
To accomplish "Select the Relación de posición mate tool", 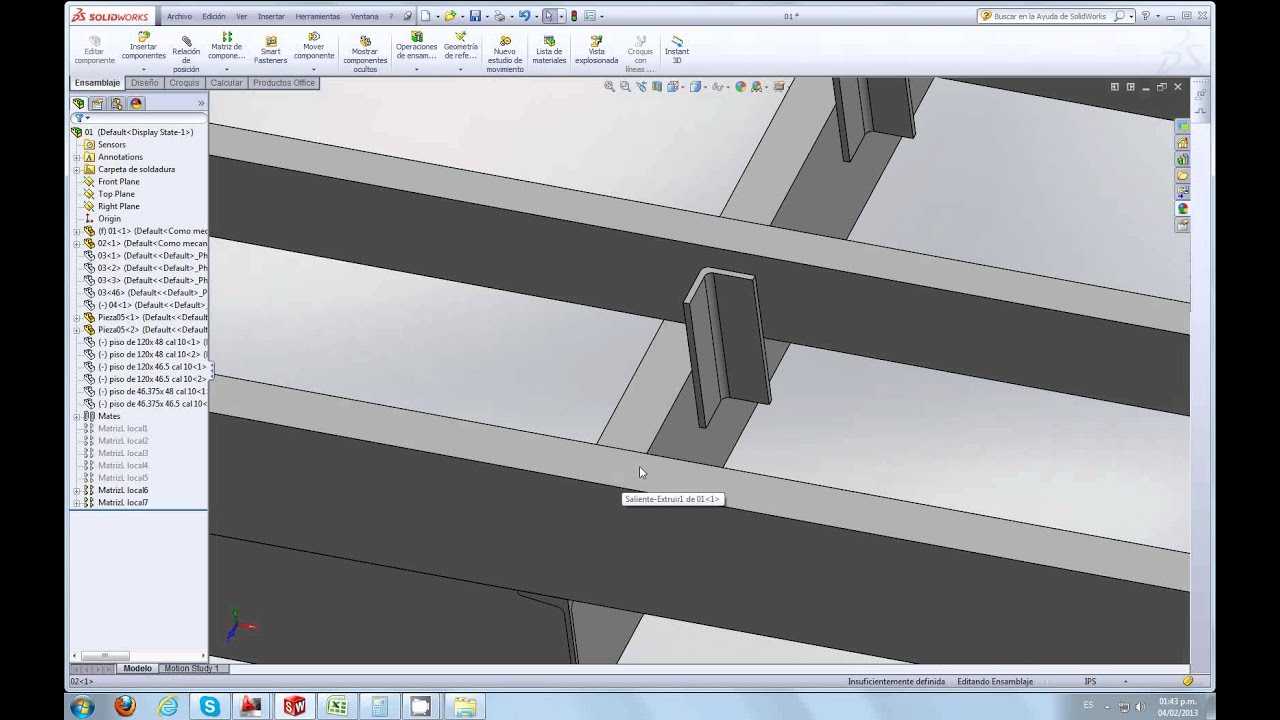I will click(x=186, y=54).
